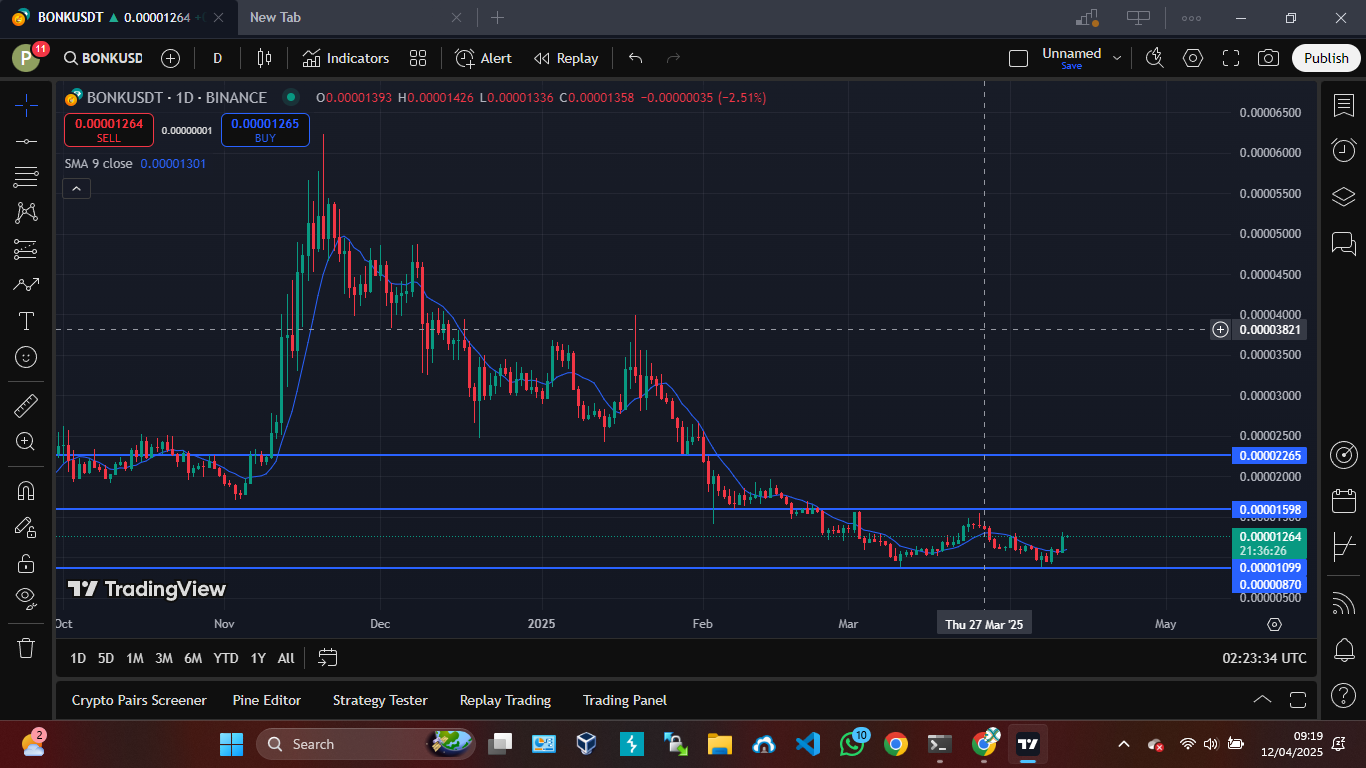Image resolution: width=1366 pixels, height=768 pixels.
Task: Create an Alert
Action: (483, 58)
